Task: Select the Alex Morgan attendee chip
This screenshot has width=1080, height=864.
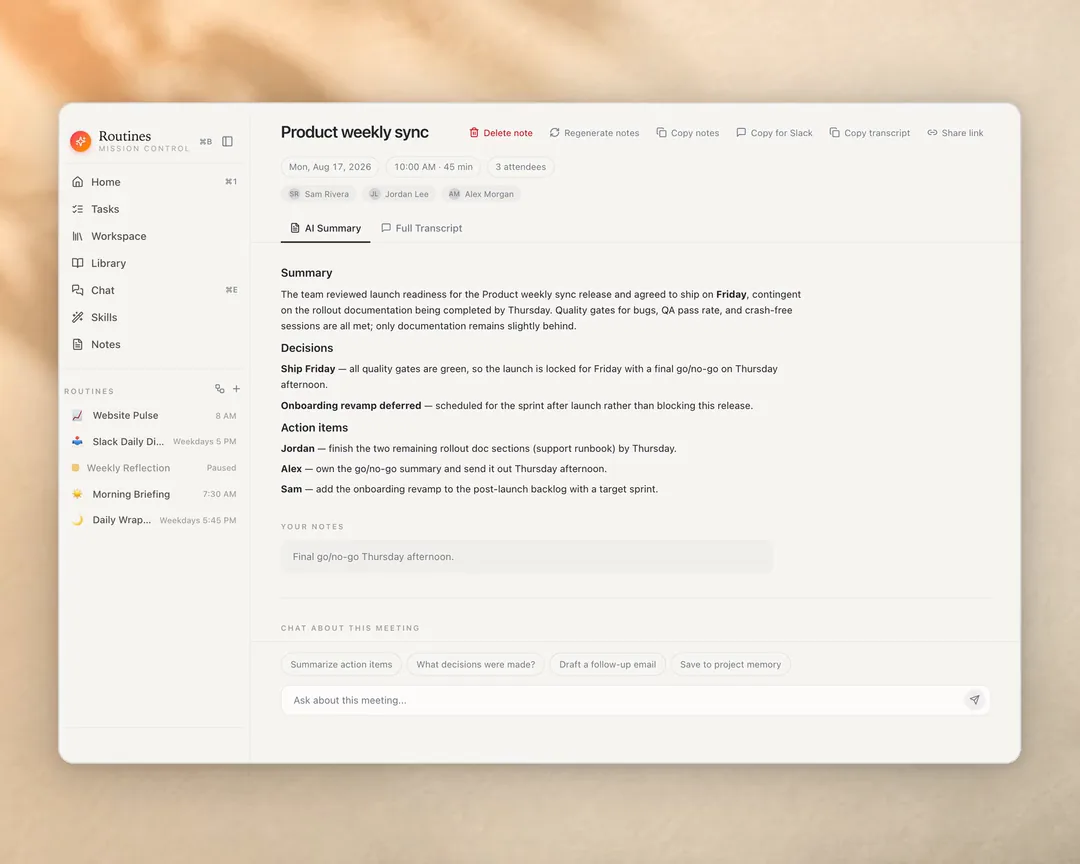Action: coord(481,194)
